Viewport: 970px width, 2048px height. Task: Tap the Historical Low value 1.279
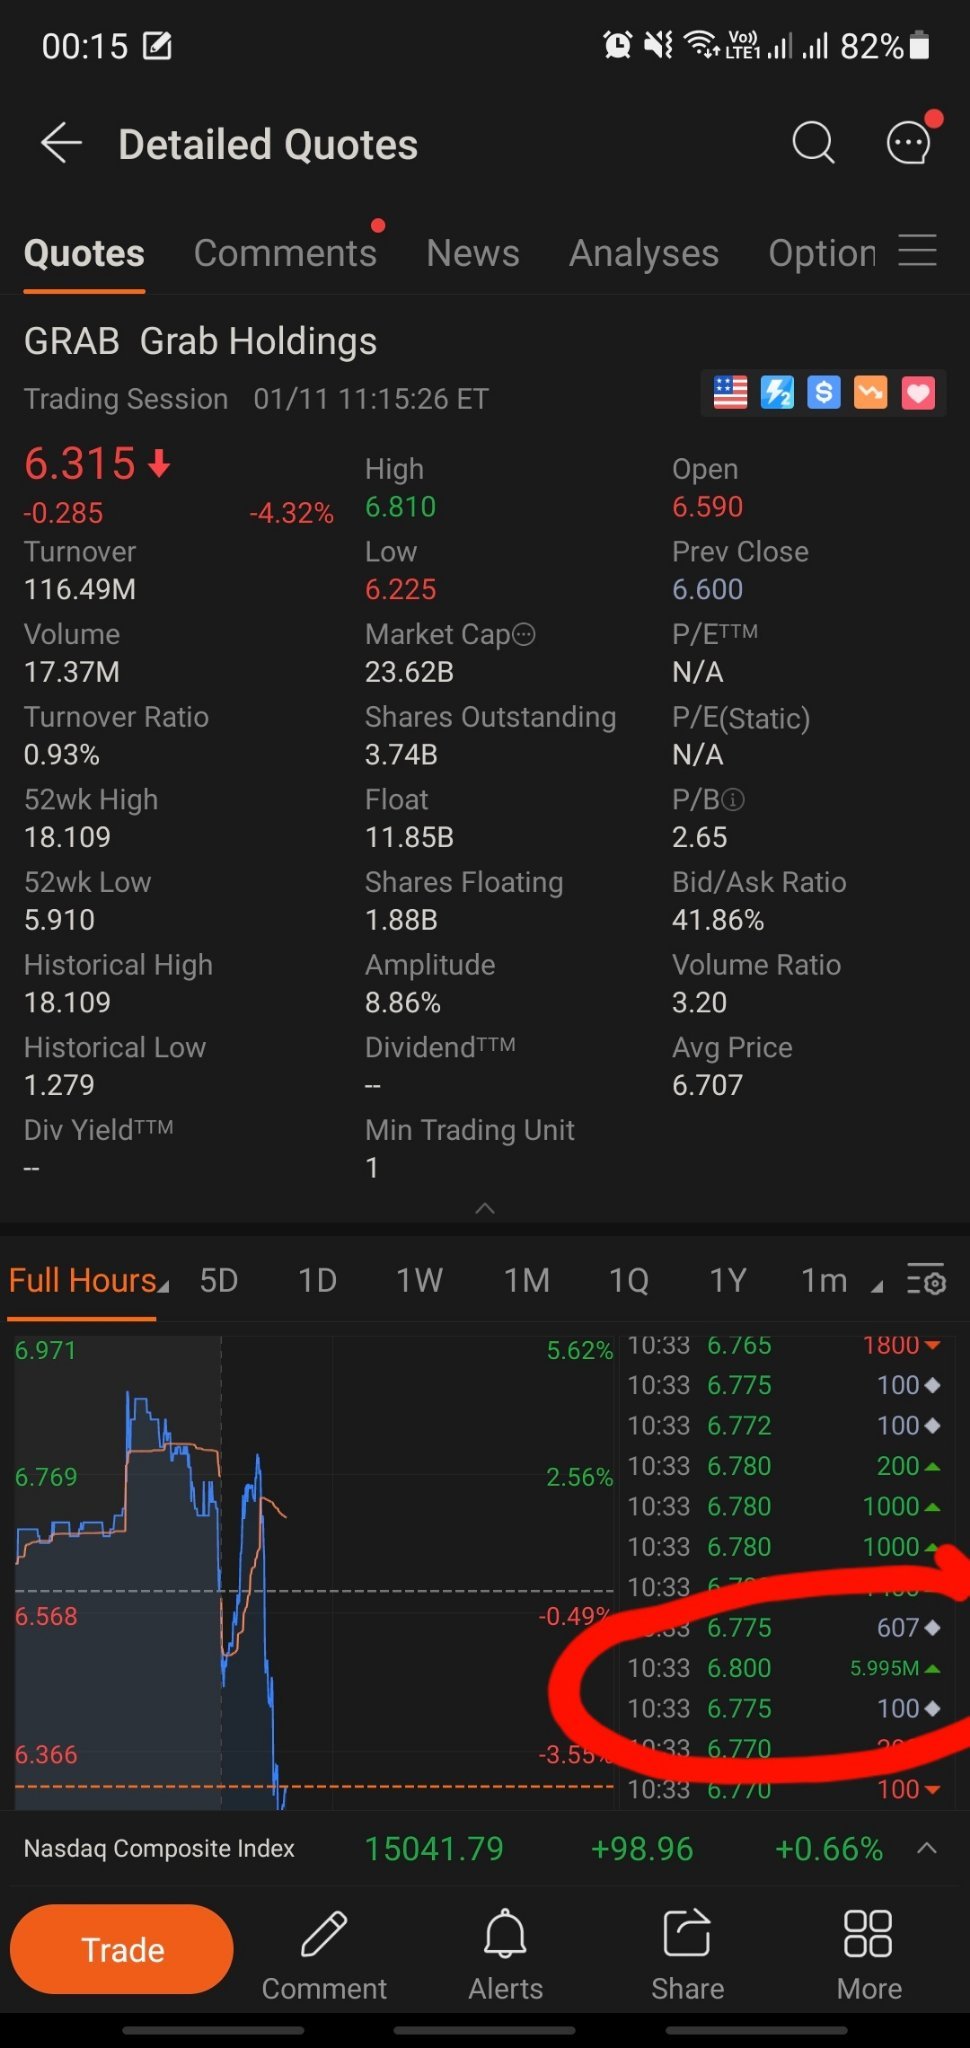coord(59,1085)
